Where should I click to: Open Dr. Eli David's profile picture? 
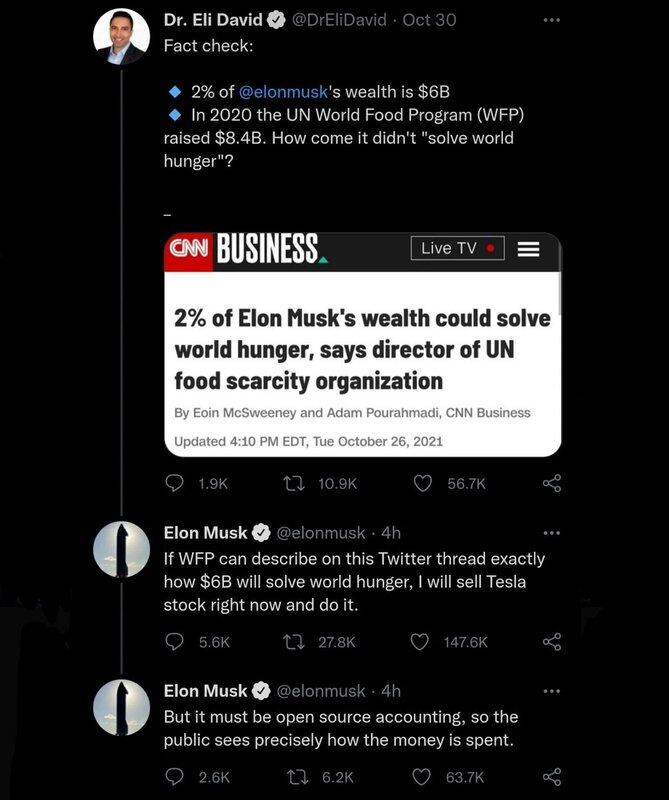click(121, 37)
